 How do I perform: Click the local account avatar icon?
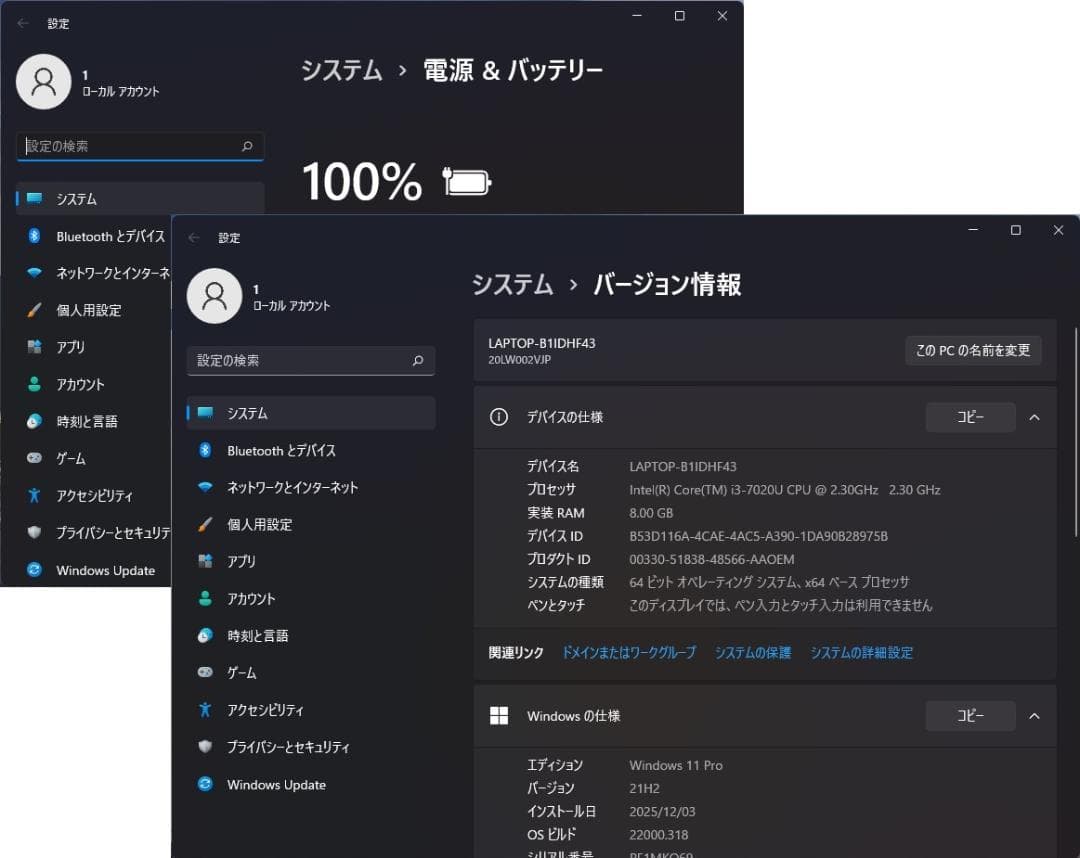pos(215,297)
